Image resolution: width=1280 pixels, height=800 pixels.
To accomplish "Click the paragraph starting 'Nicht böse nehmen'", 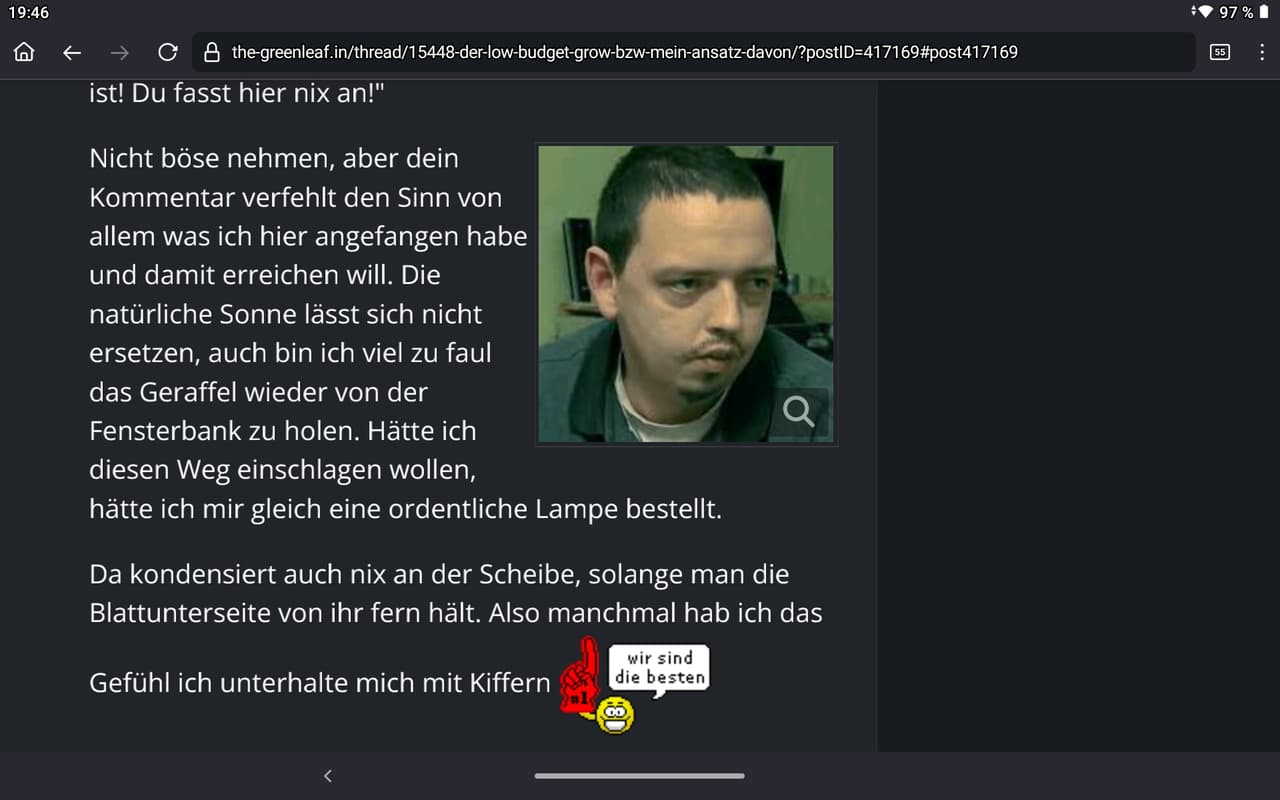I will point(405,334).
